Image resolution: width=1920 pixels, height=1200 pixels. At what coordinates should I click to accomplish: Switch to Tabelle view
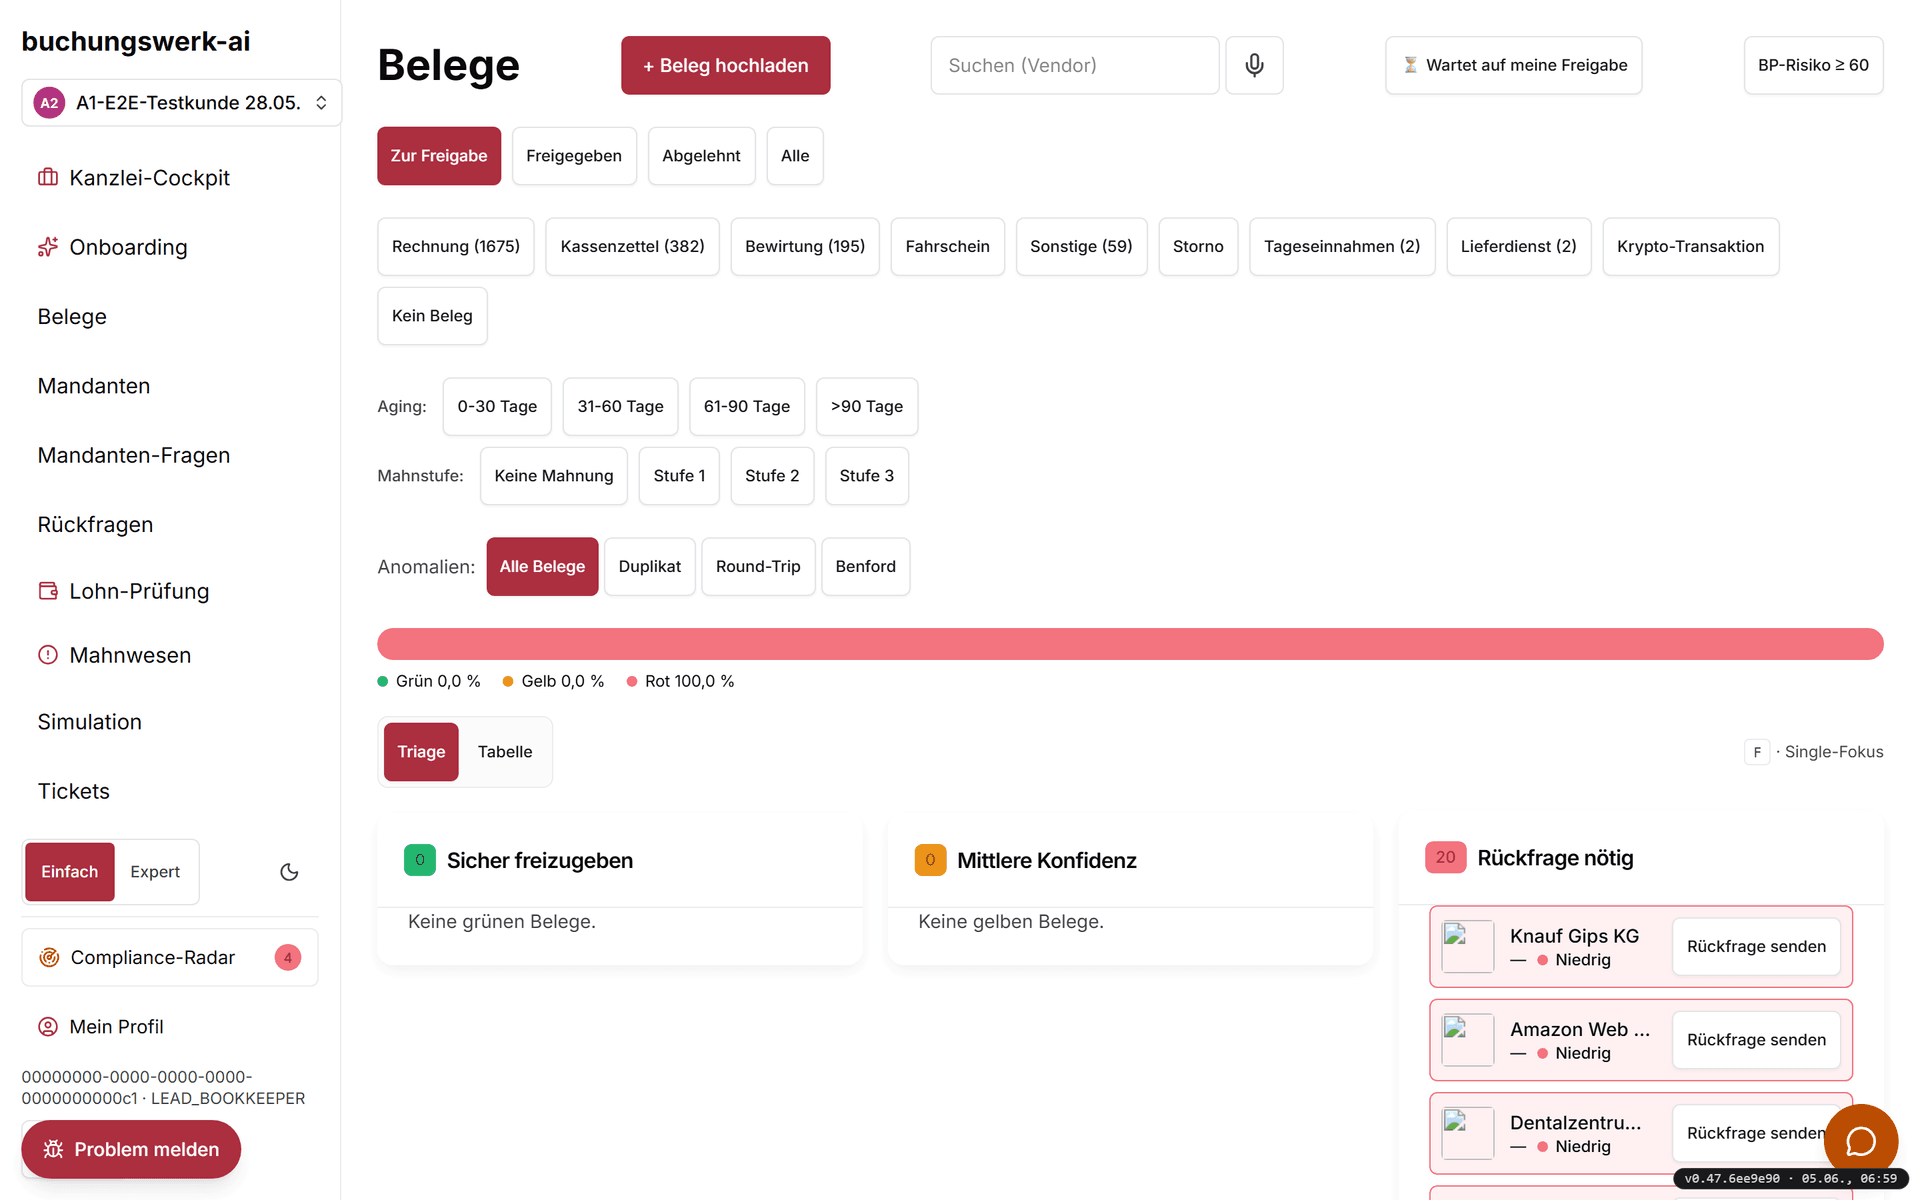click(x=505, y=752)
